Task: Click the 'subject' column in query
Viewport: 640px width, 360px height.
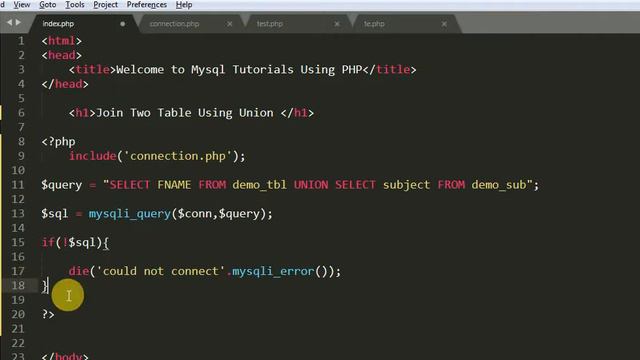Action: point(407,185)
